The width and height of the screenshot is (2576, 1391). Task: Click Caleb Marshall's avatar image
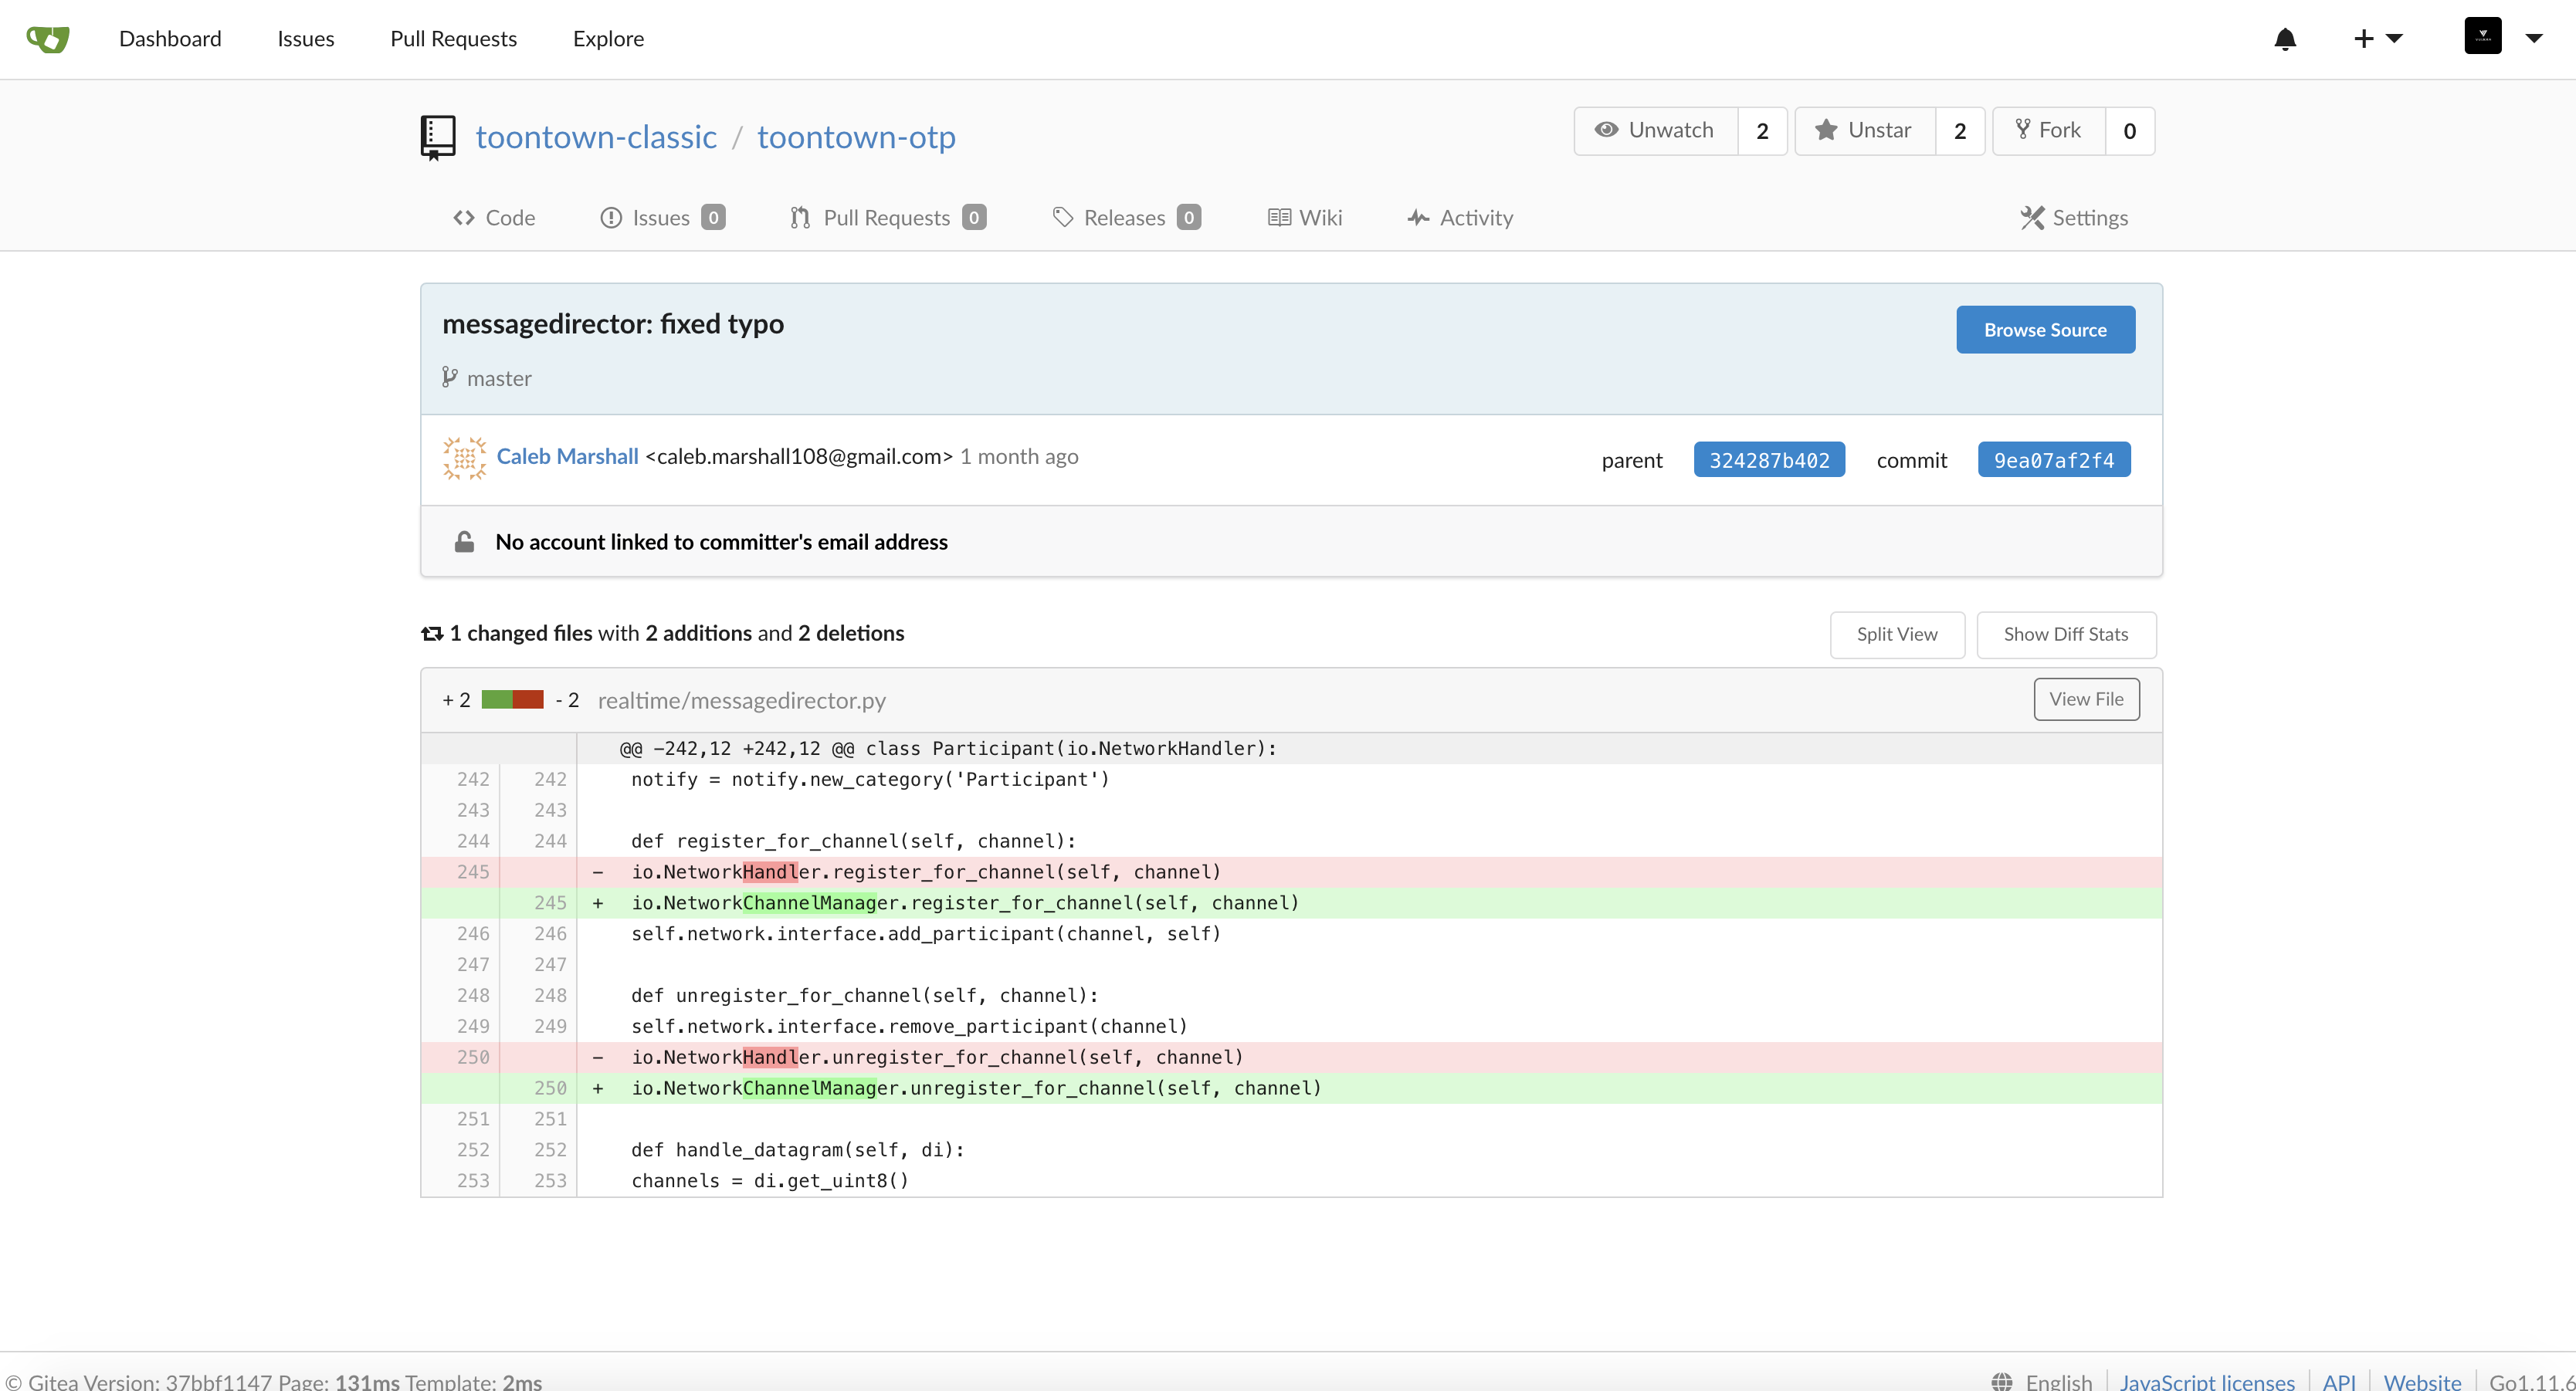pyautogui.click(x=464, y=458)
